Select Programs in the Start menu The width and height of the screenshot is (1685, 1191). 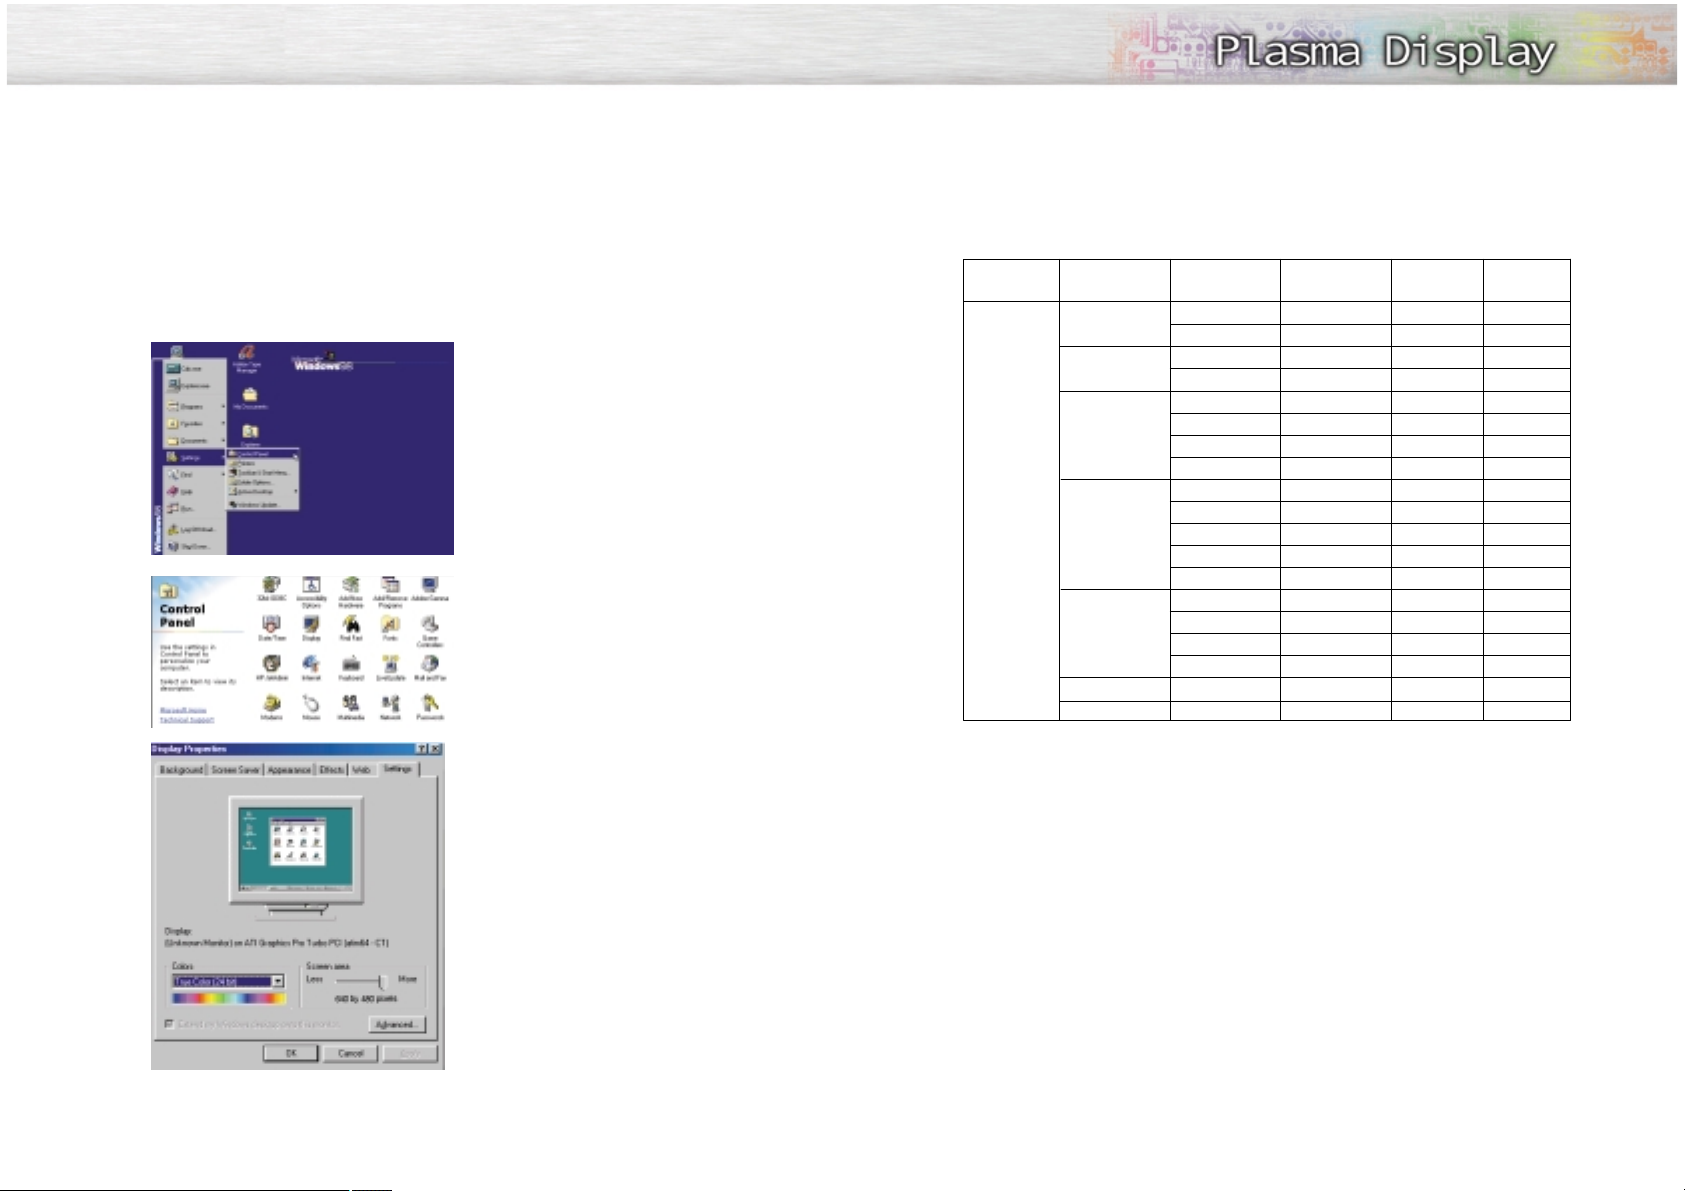(x=195, y=406)
